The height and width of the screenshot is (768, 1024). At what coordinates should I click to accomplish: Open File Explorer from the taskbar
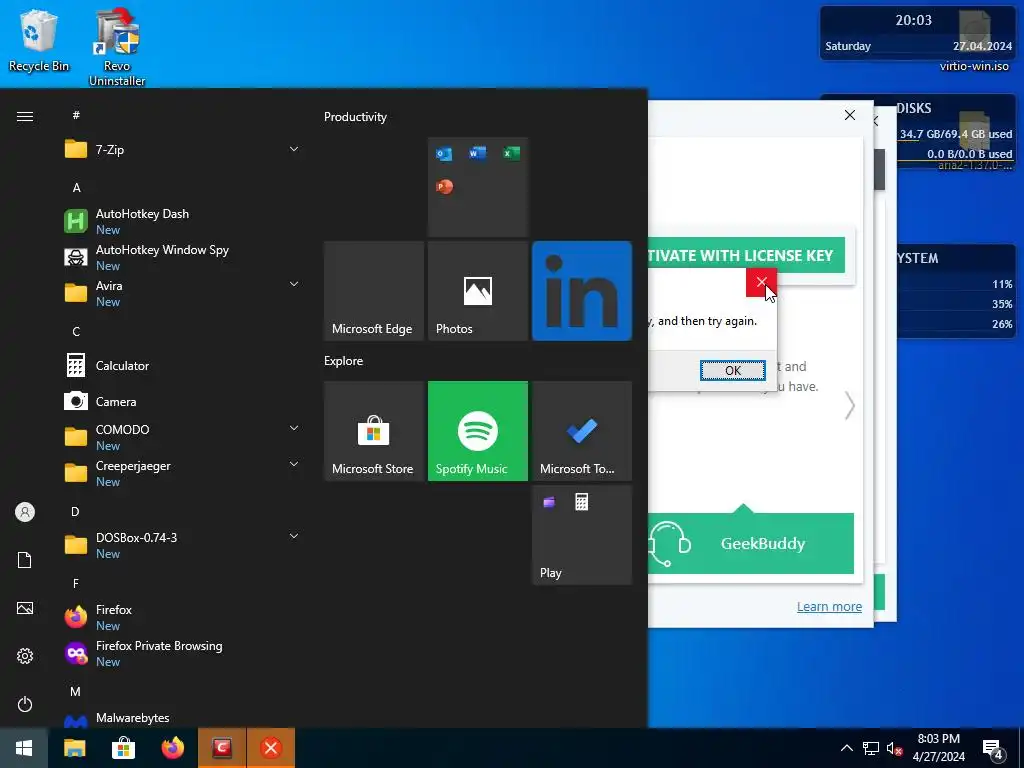pyautogui.click(x=74, y=748)
